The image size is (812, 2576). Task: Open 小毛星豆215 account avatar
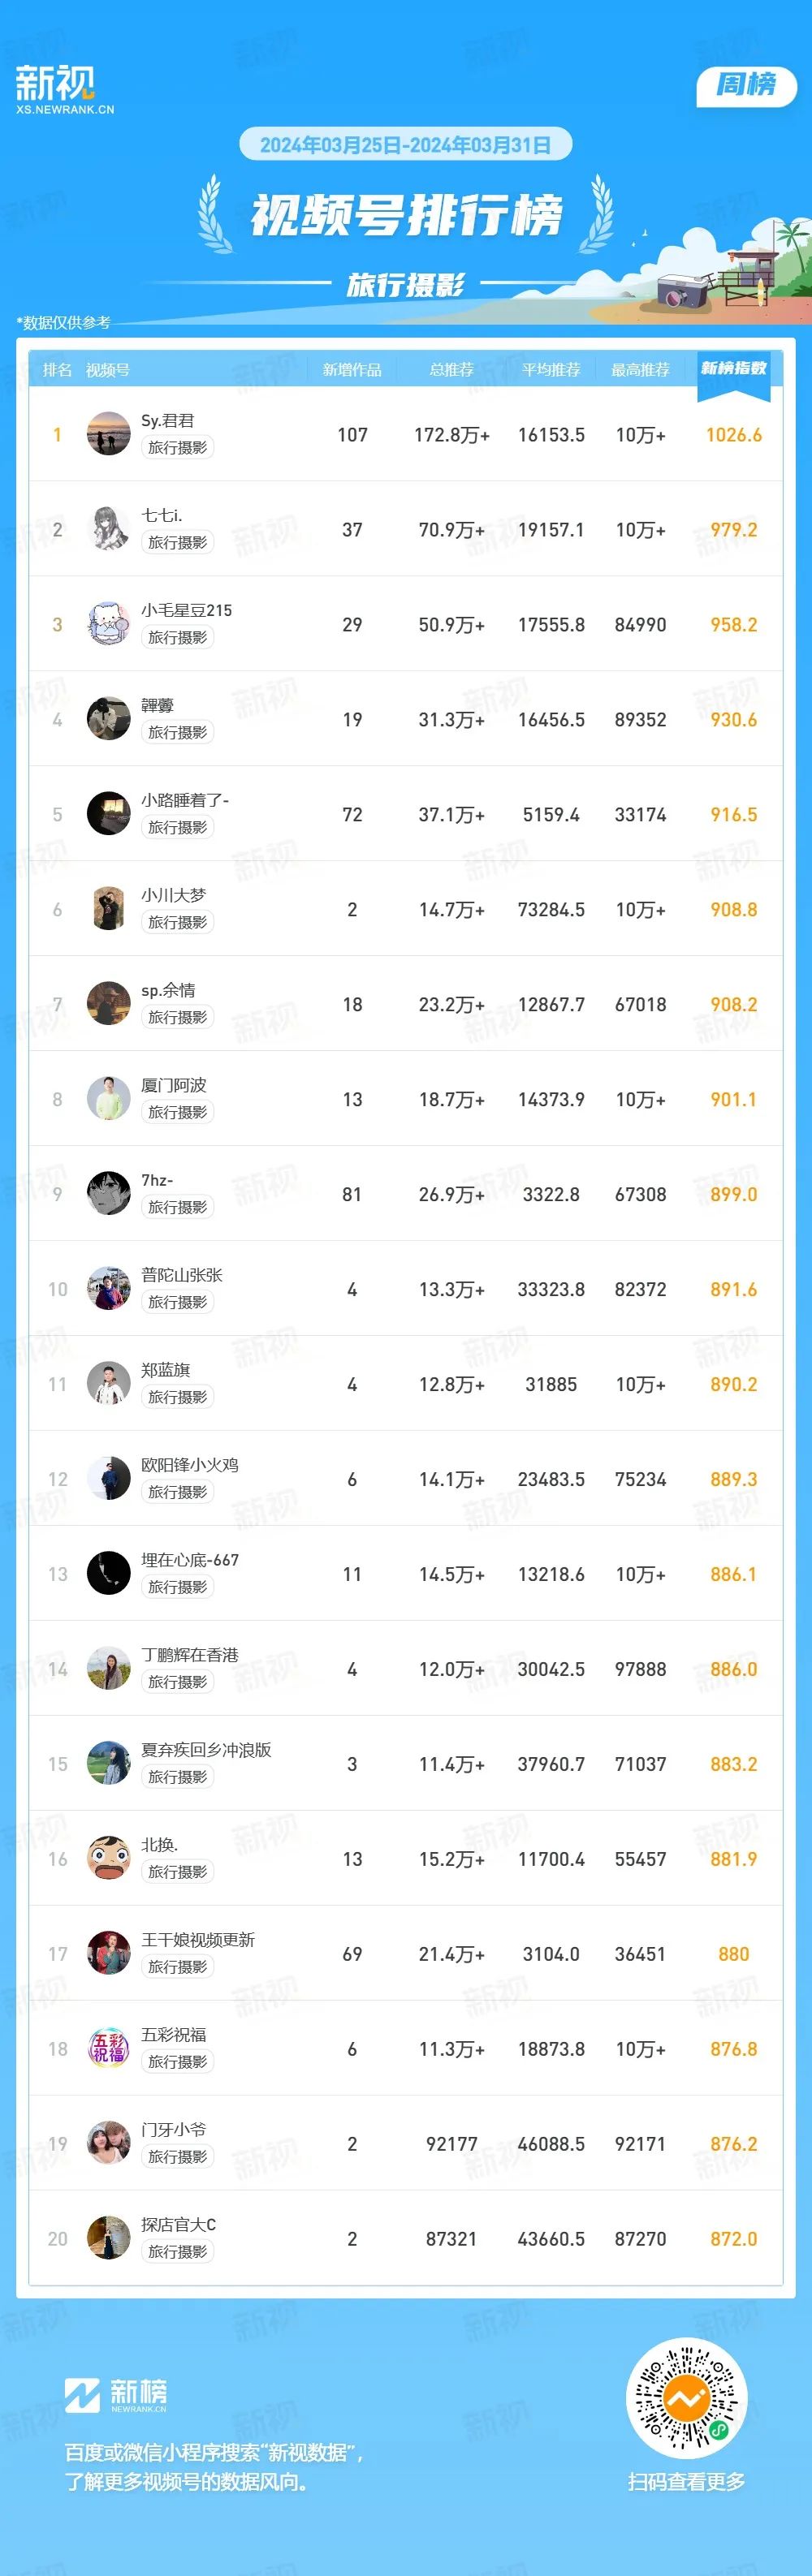108,624
